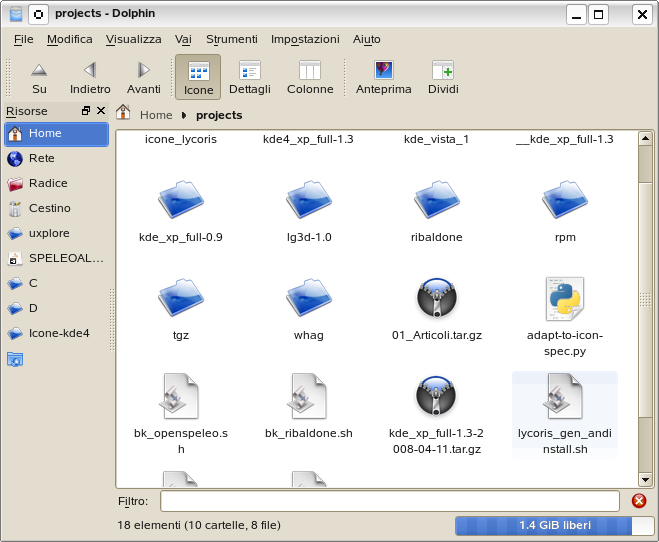
Task: Select whag folder
Action: point(309,310)
